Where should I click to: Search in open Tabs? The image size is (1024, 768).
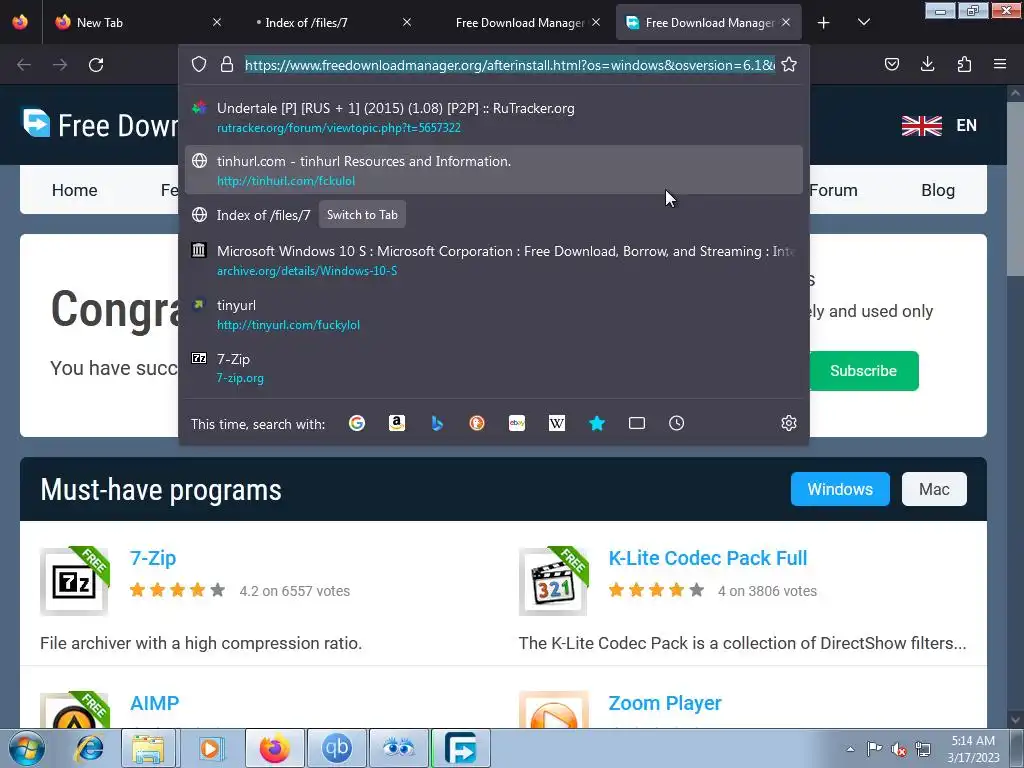(x=637, y=423)
